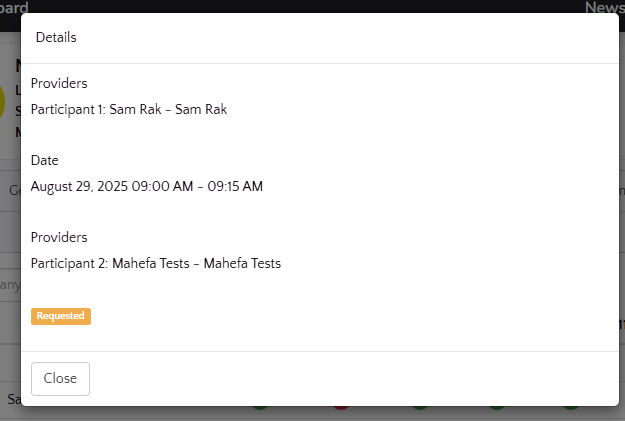Click the Date label
Image resolution: width=625 pixels, height=421 pixels.
[45, 160]
